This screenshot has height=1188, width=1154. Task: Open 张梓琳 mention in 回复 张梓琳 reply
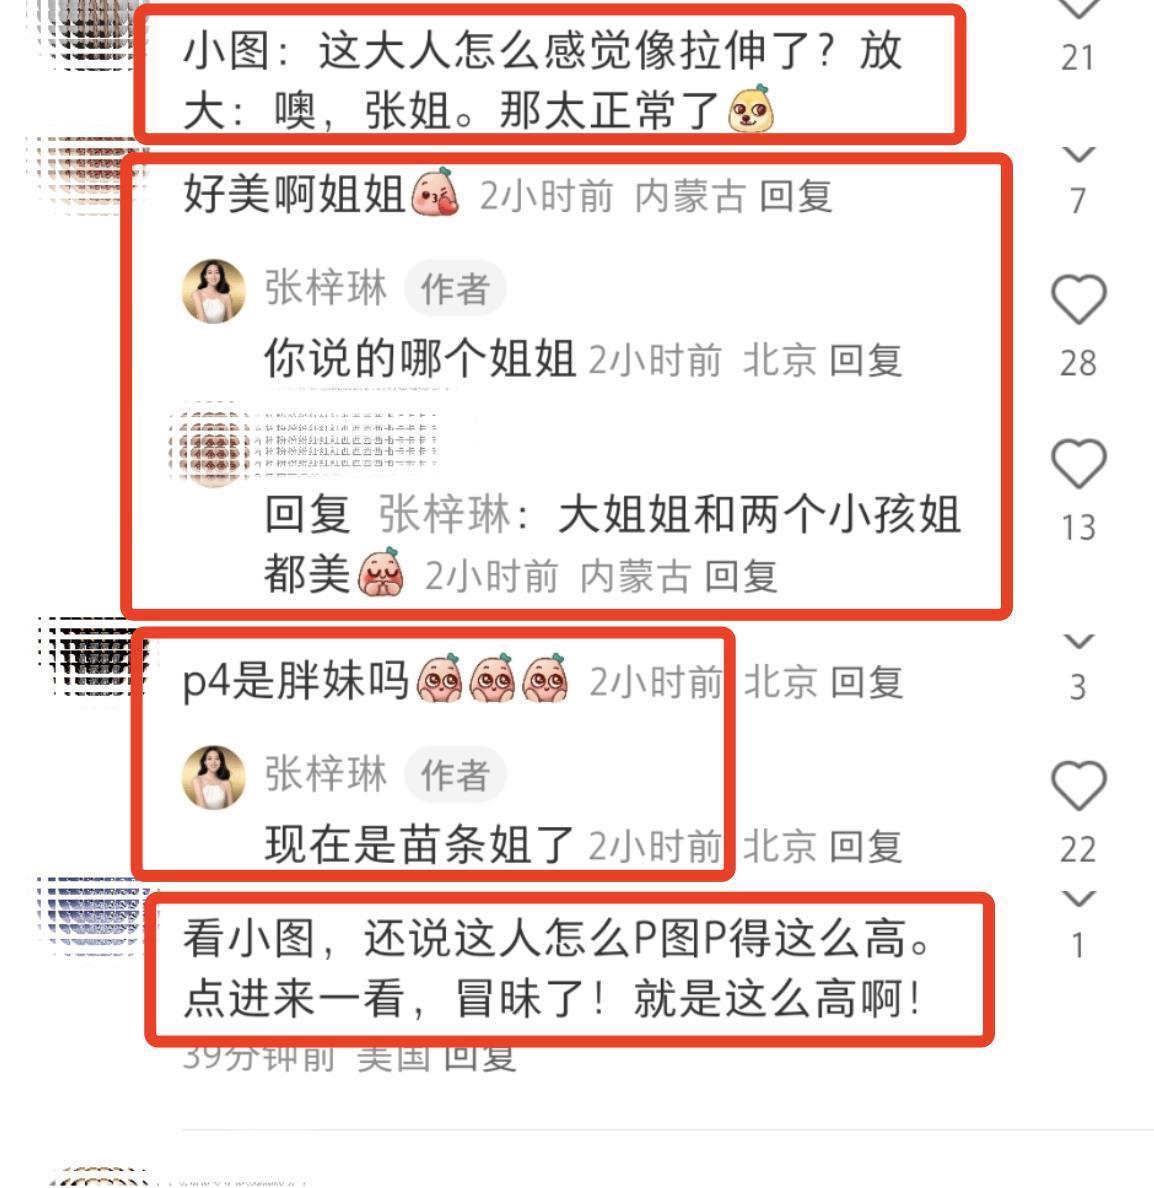pyautogui.click(x=445, y=515)
